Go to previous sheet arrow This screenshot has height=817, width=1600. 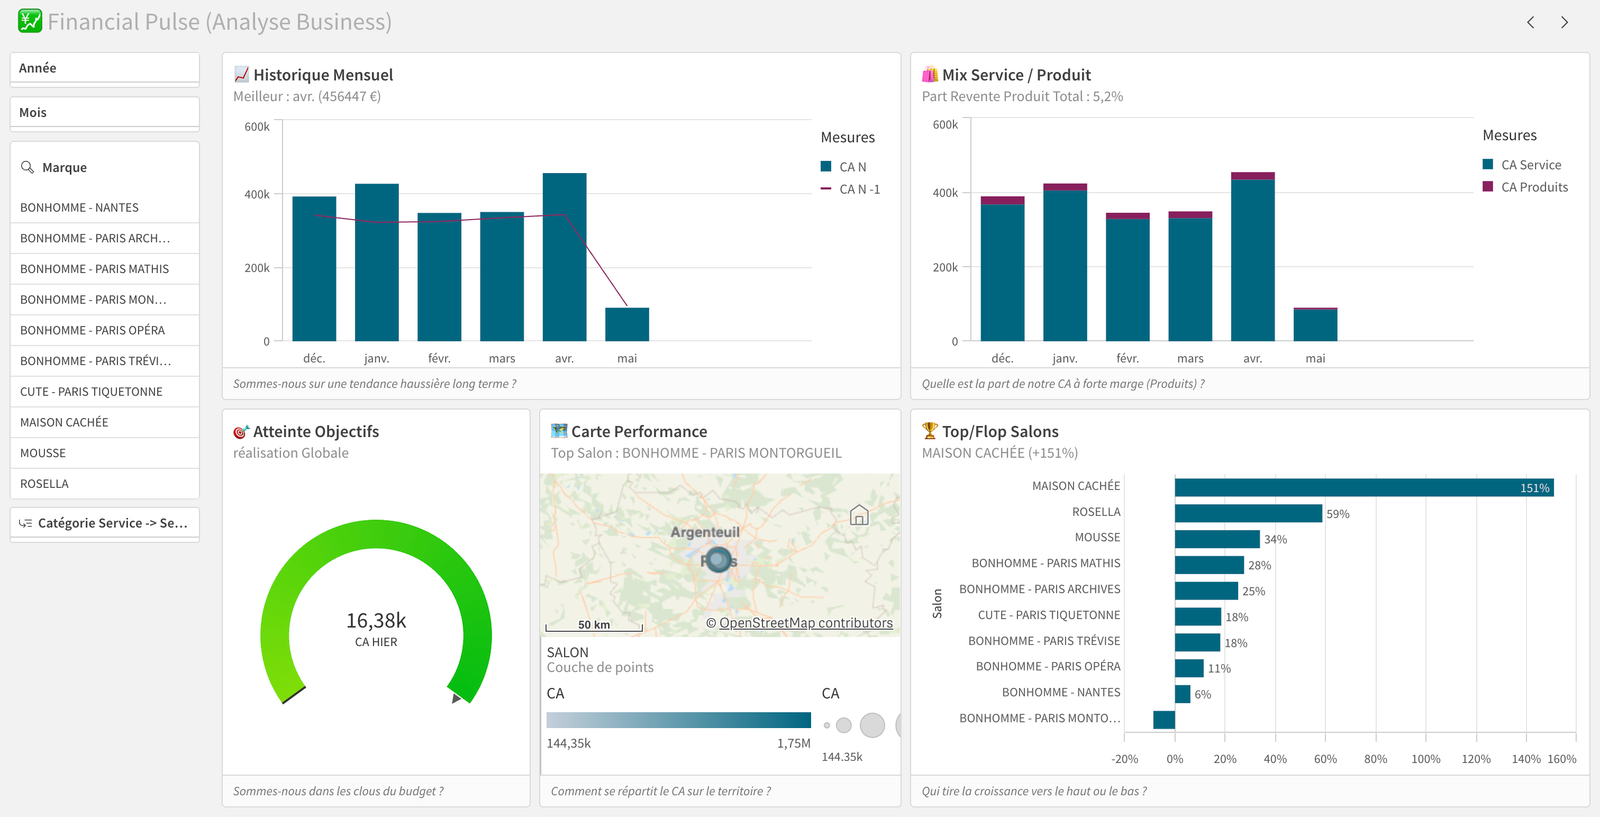(x=1531, y=22)
